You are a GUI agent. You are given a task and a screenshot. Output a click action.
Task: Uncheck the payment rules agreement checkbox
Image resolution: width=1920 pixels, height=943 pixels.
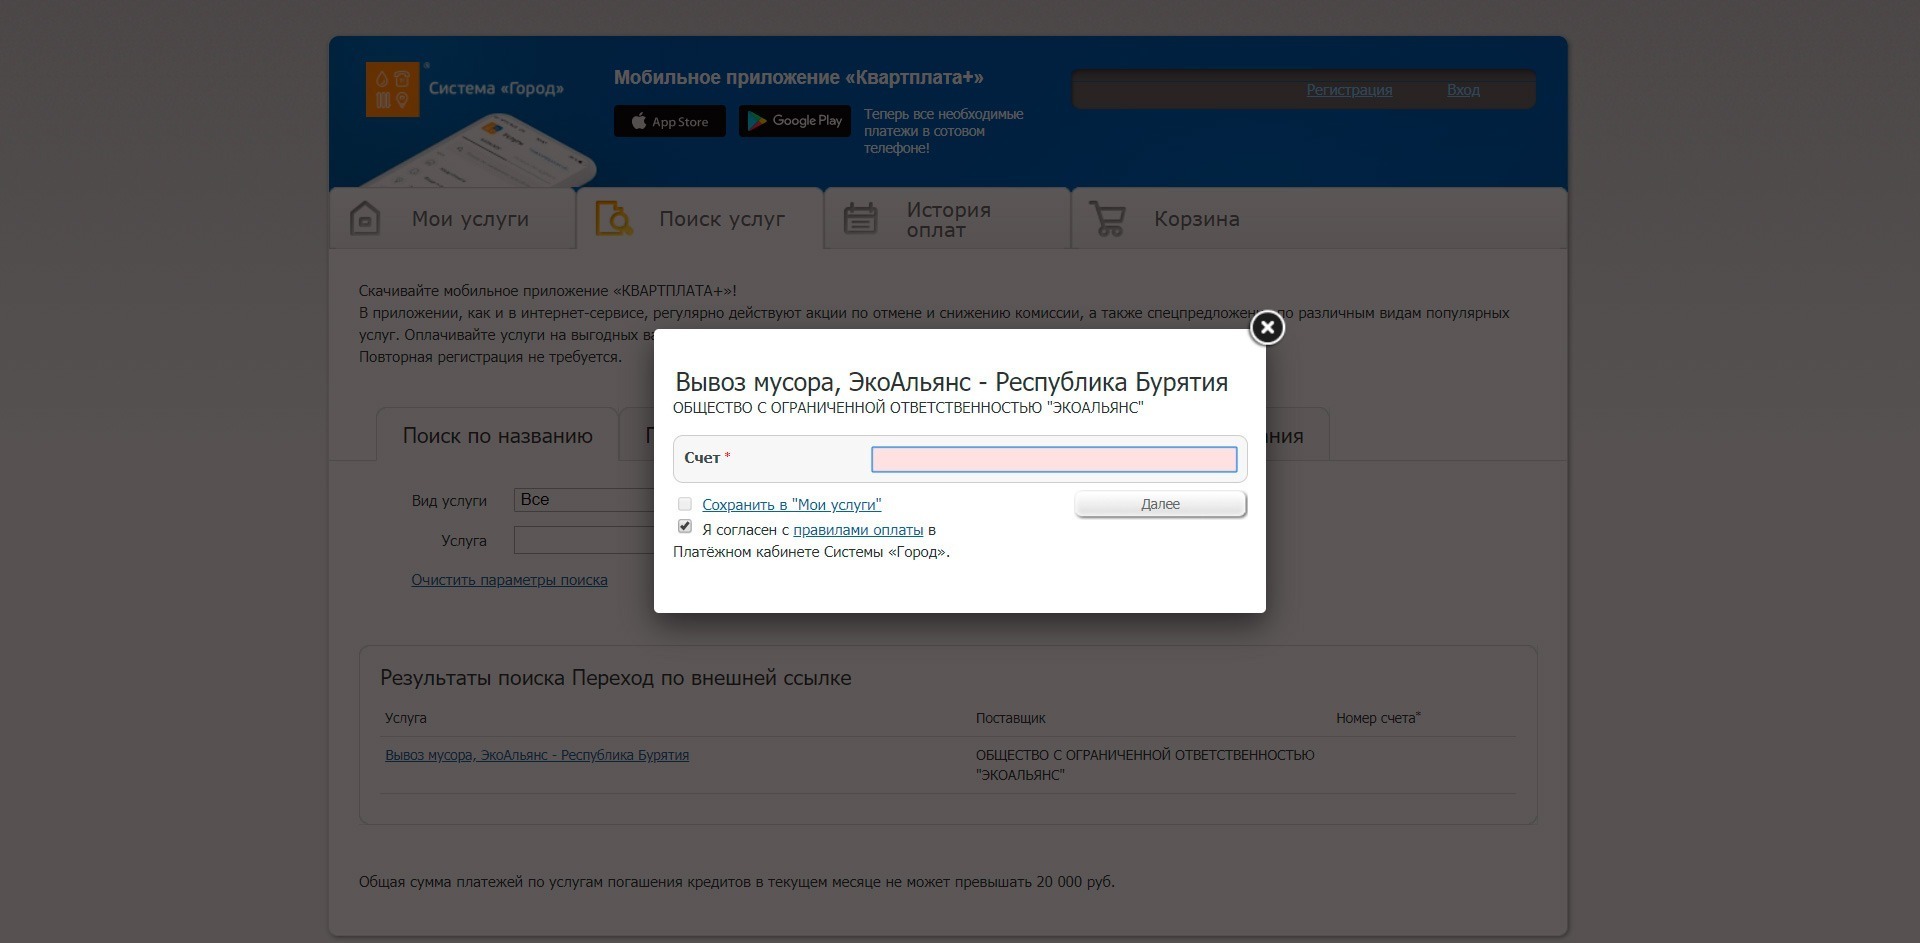click(x=685, y=526)
